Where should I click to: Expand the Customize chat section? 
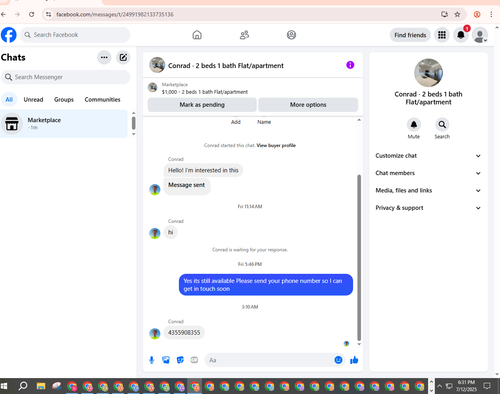coord(428,156)
